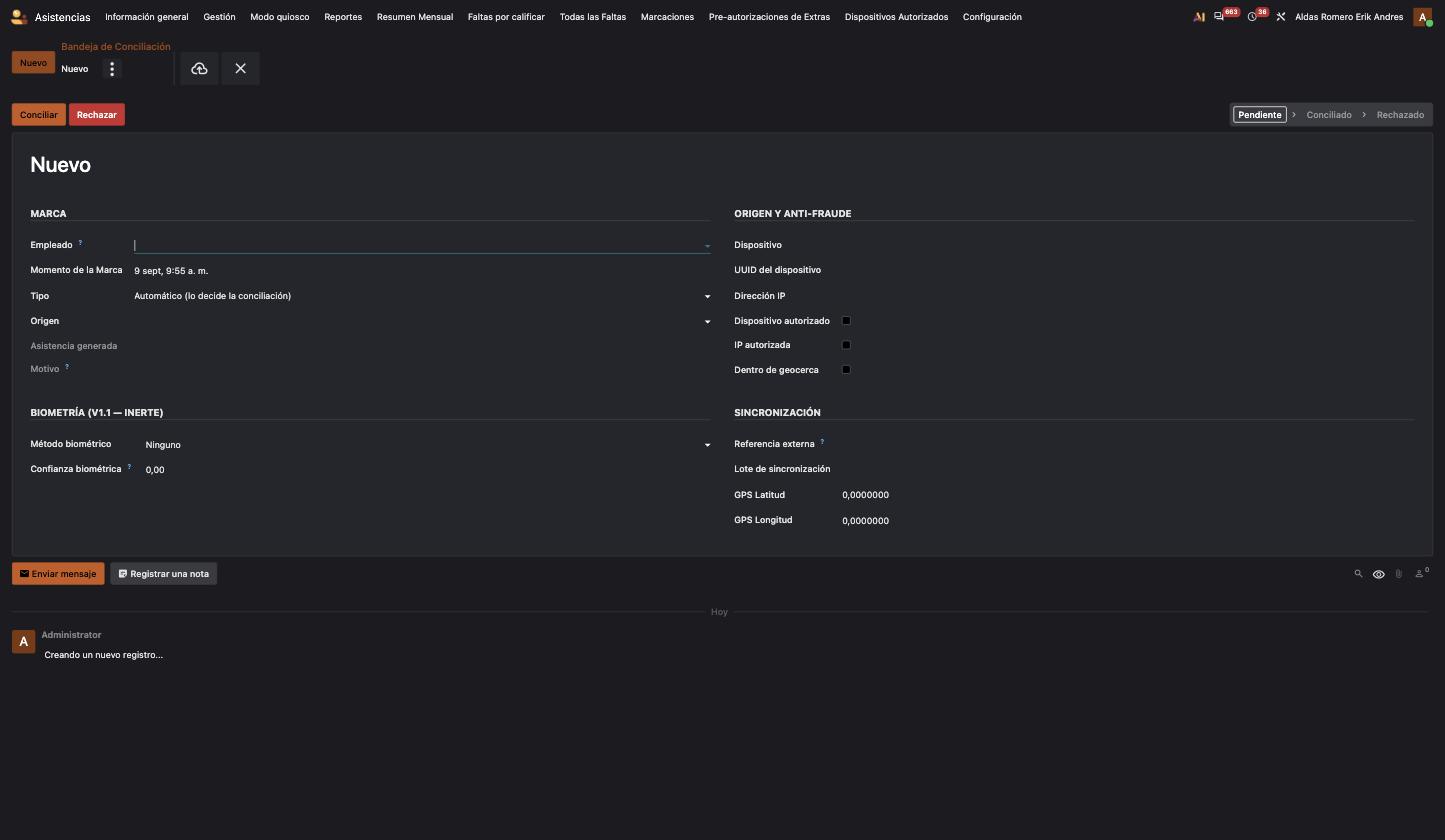Toggle the Dispositivo autorizado checkbox
Screen dimensions: 1445x840
(x=846, y=321)
